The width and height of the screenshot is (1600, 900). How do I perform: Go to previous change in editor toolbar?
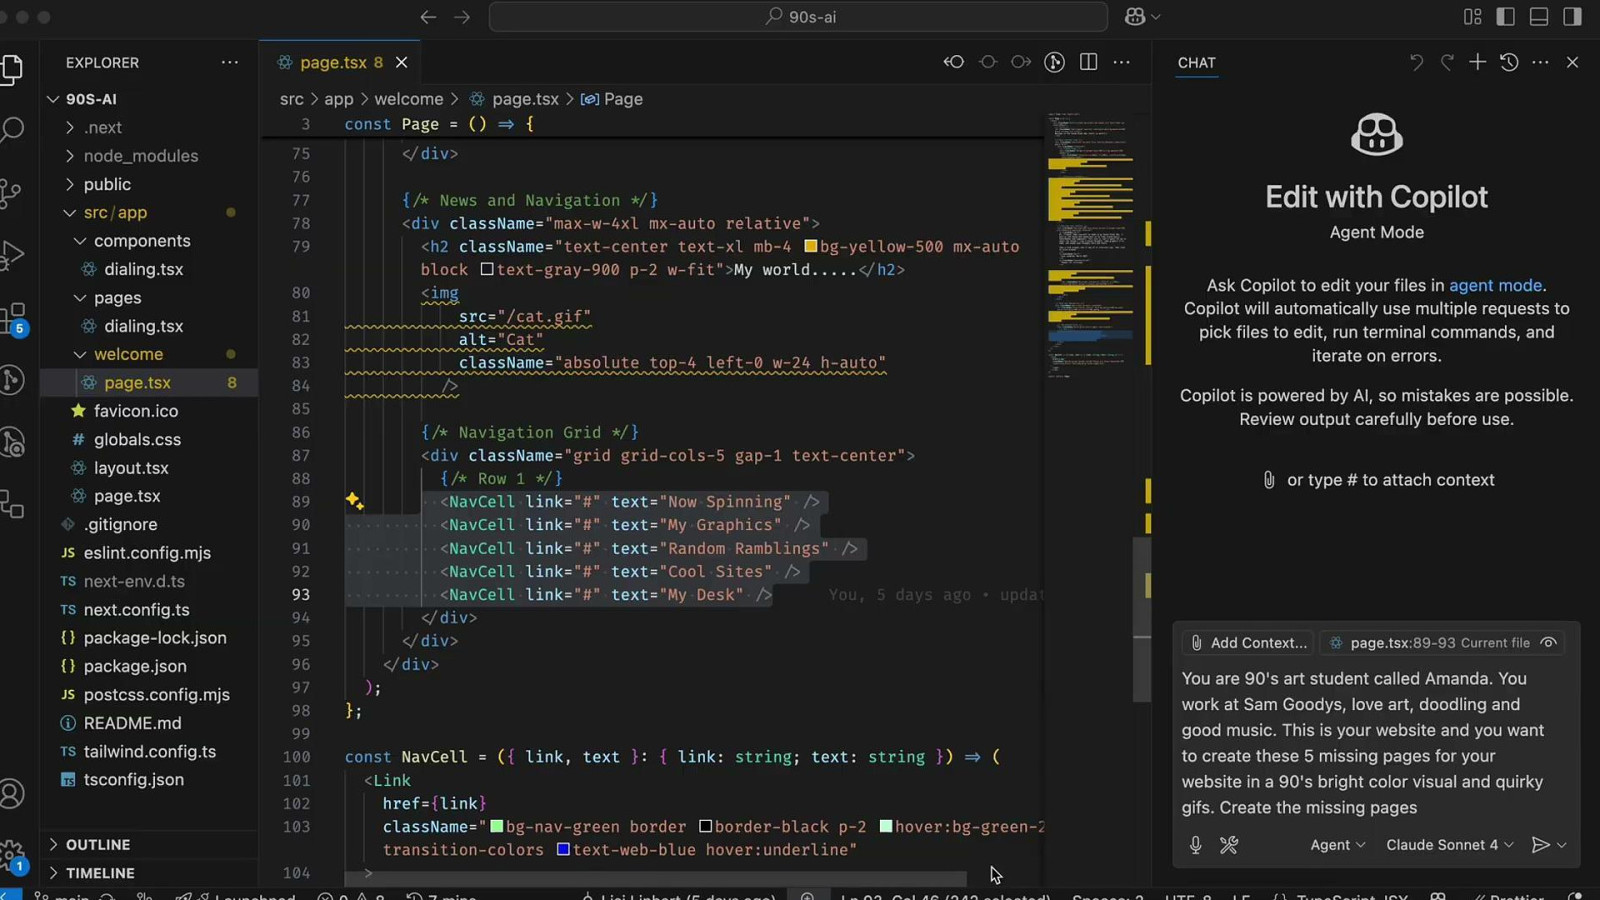pyautogui.click(x=954, y=62)
